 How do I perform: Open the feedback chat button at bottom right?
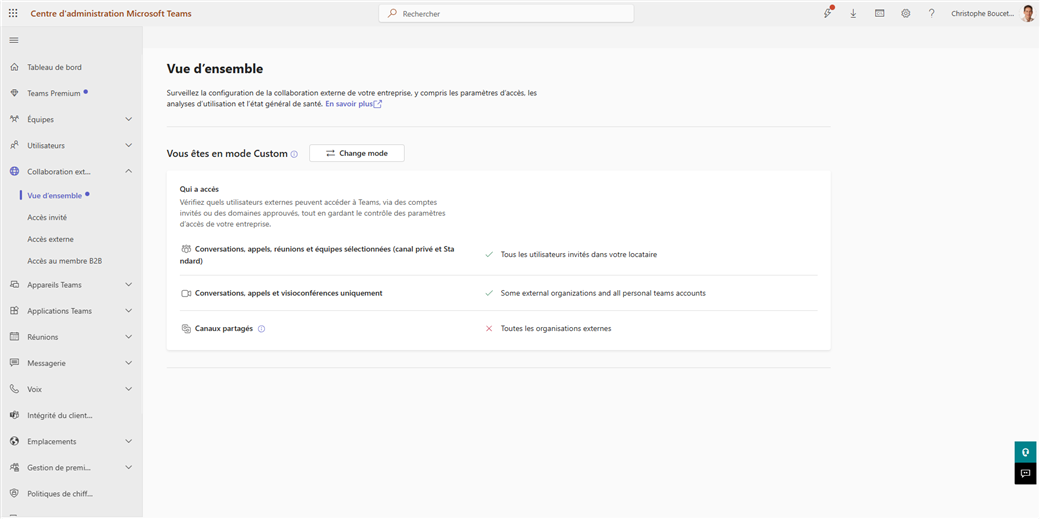pos(1025,474)
